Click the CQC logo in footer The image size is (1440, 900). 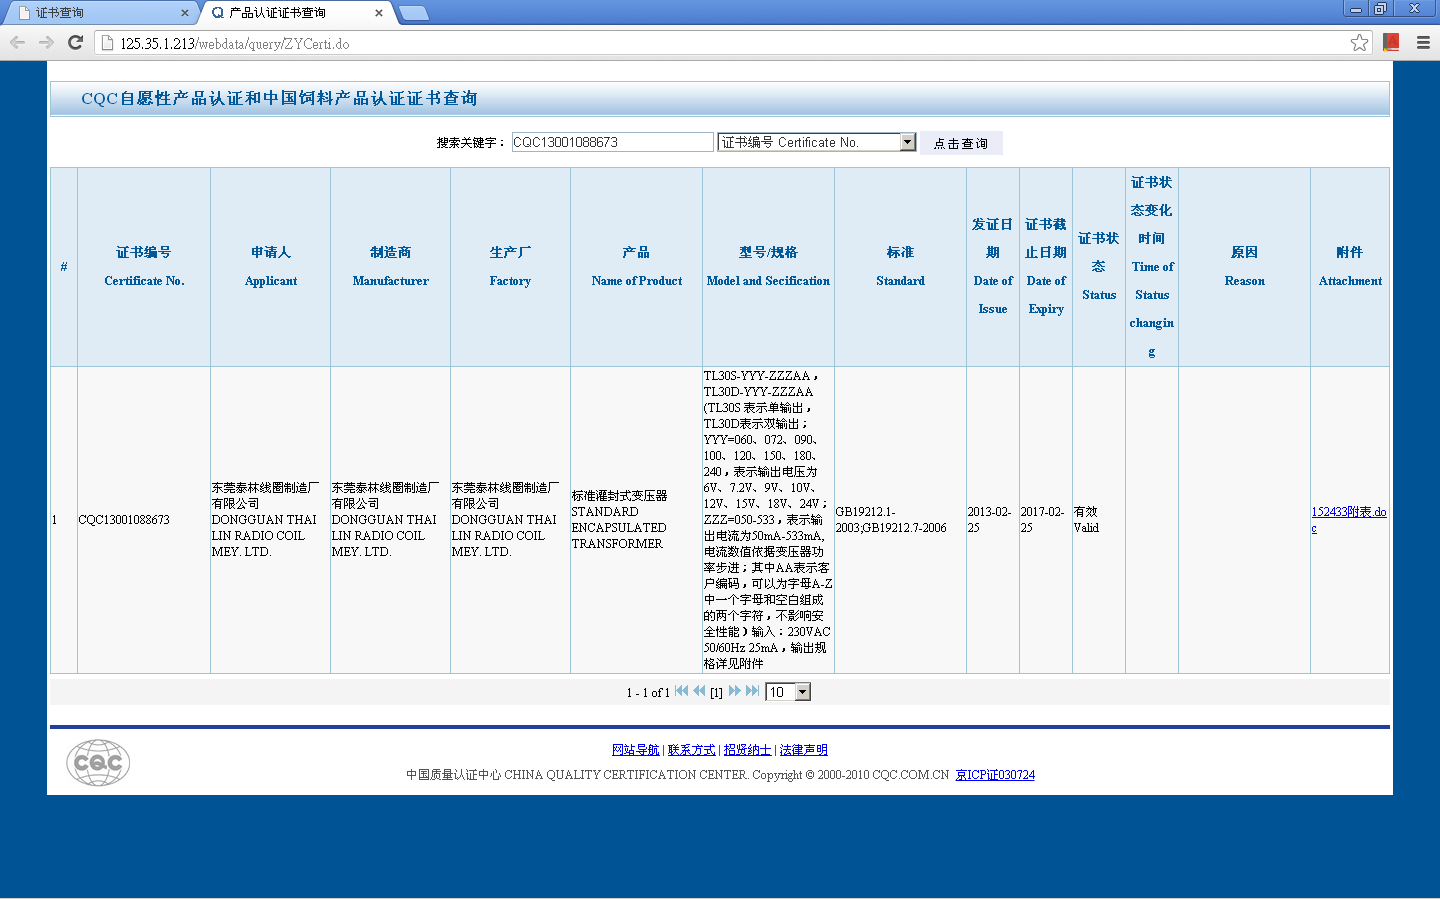98,763
